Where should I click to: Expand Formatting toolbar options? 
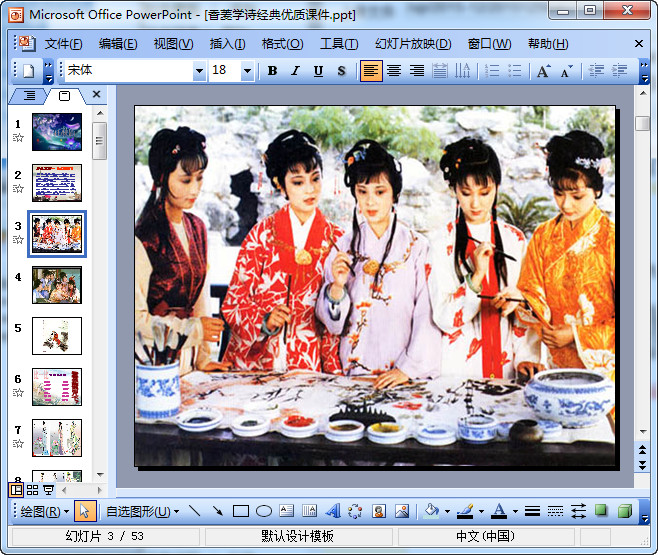pyautogui.click(x=644, y=71)
